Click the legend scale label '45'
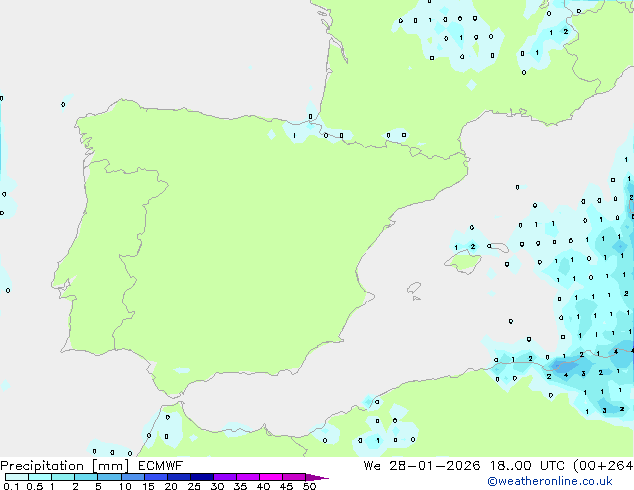The height and width of the screenshot is (490, 634). pos(286,486)
